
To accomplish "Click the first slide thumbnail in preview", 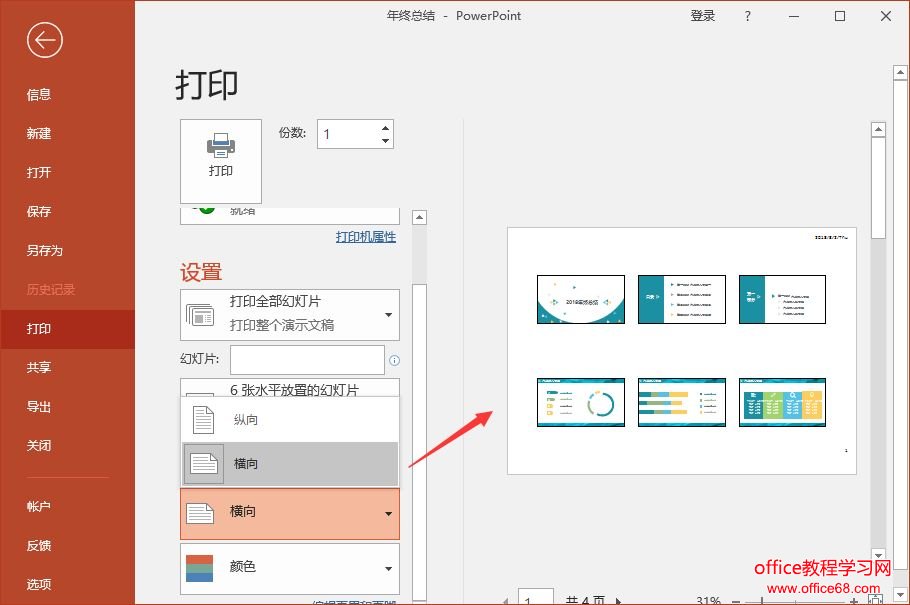I will (581, 300).
